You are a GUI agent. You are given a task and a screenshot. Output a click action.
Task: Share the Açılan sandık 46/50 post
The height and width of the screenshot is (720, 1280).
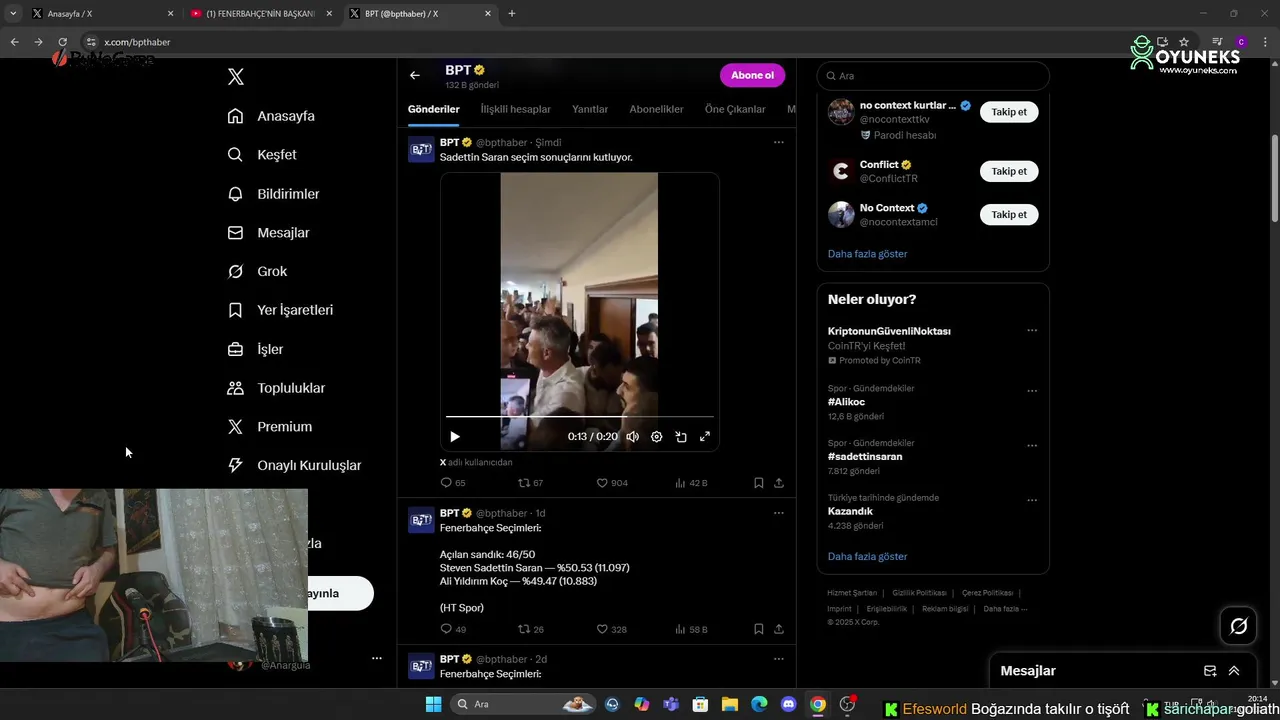tap(779, 629)
